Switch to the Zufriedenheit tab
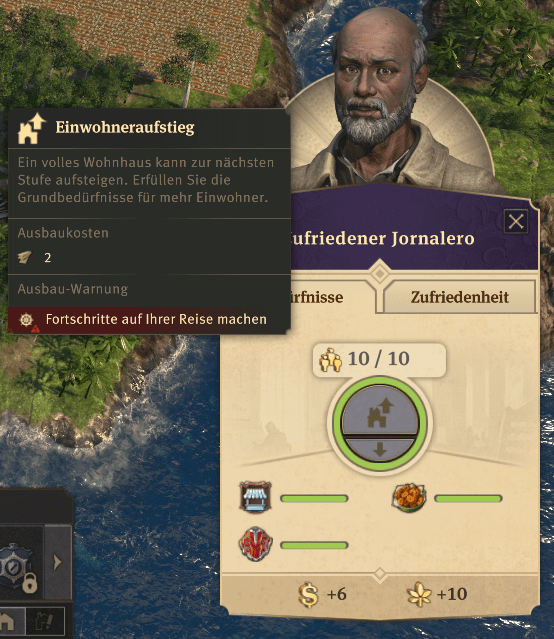 459,297
